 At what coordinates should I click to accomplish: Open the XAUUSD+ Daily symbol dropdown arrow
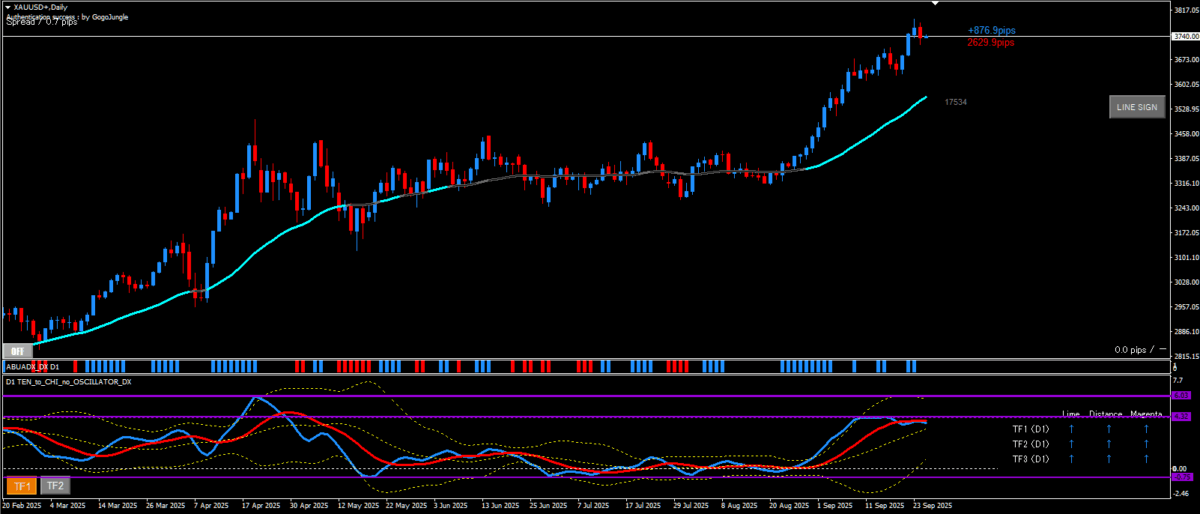[8, 7]
